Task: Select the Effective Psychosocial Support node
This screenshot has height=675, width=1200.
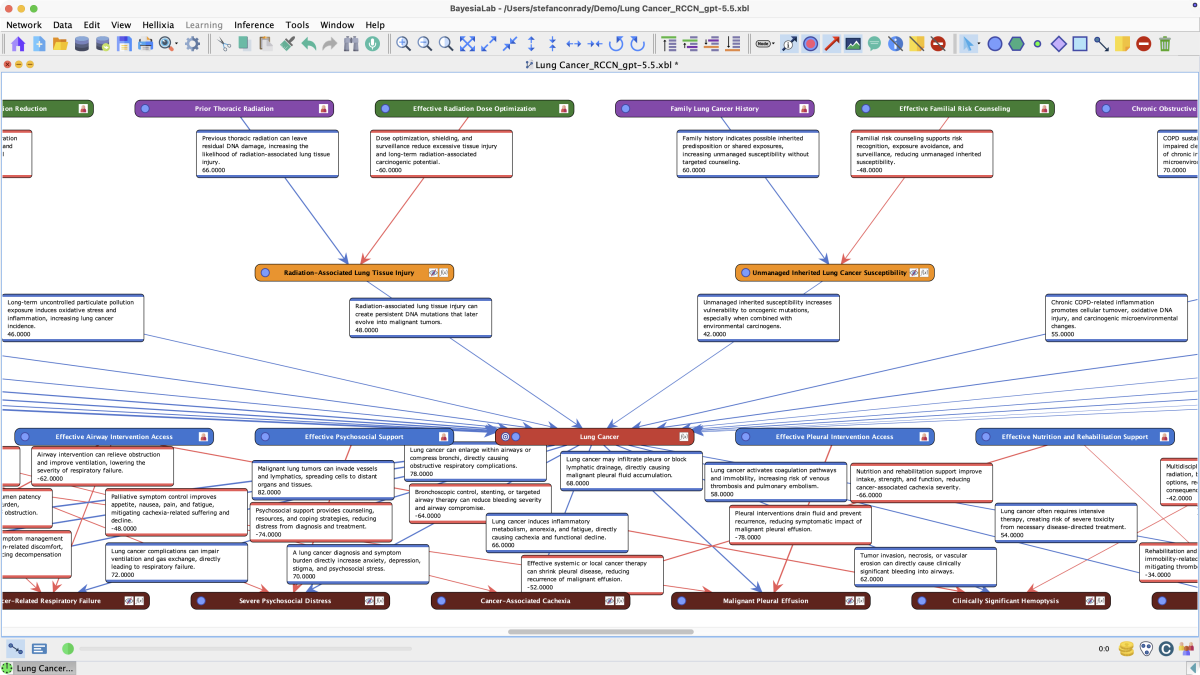Action: coord(354,437)
